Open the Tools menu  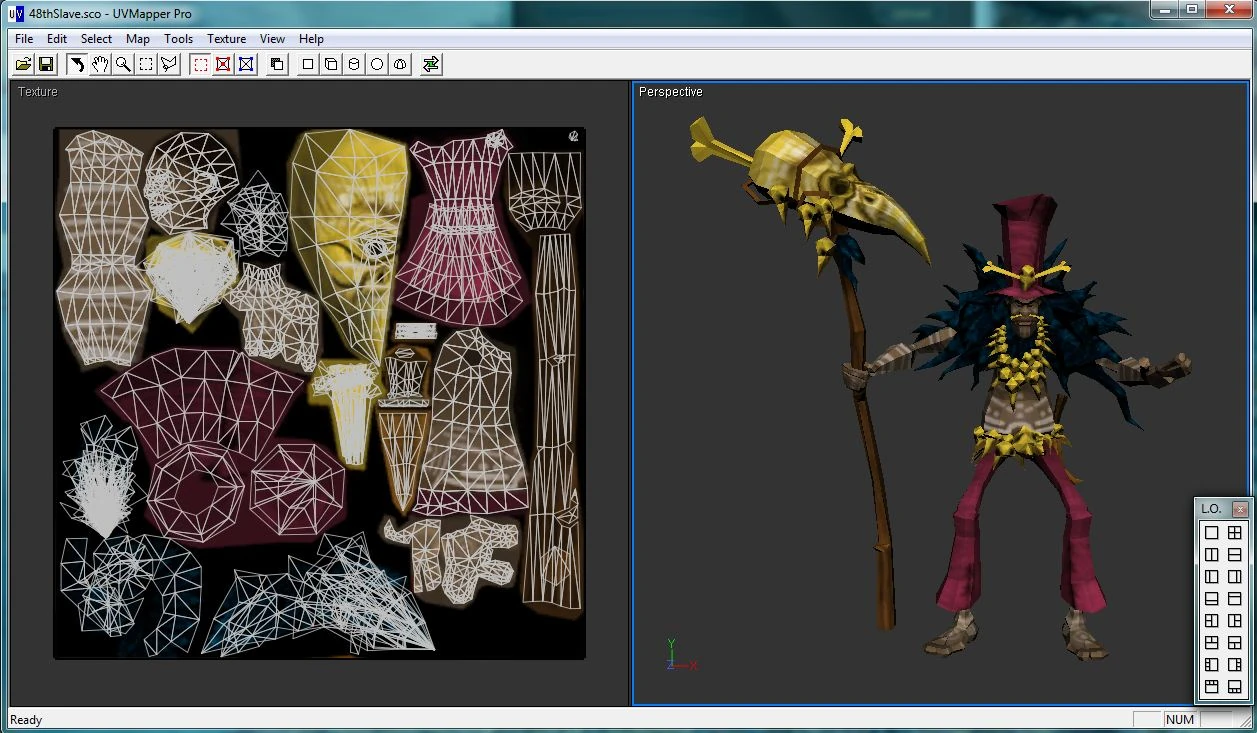178,39
